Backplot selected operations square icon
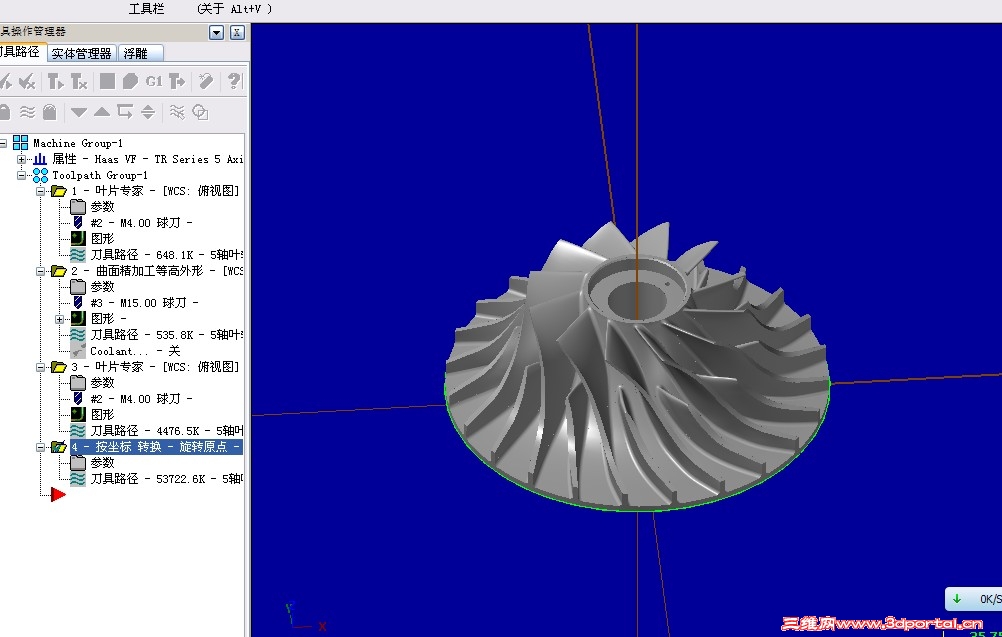This screenshot has height=637, width=1002. 107,81
